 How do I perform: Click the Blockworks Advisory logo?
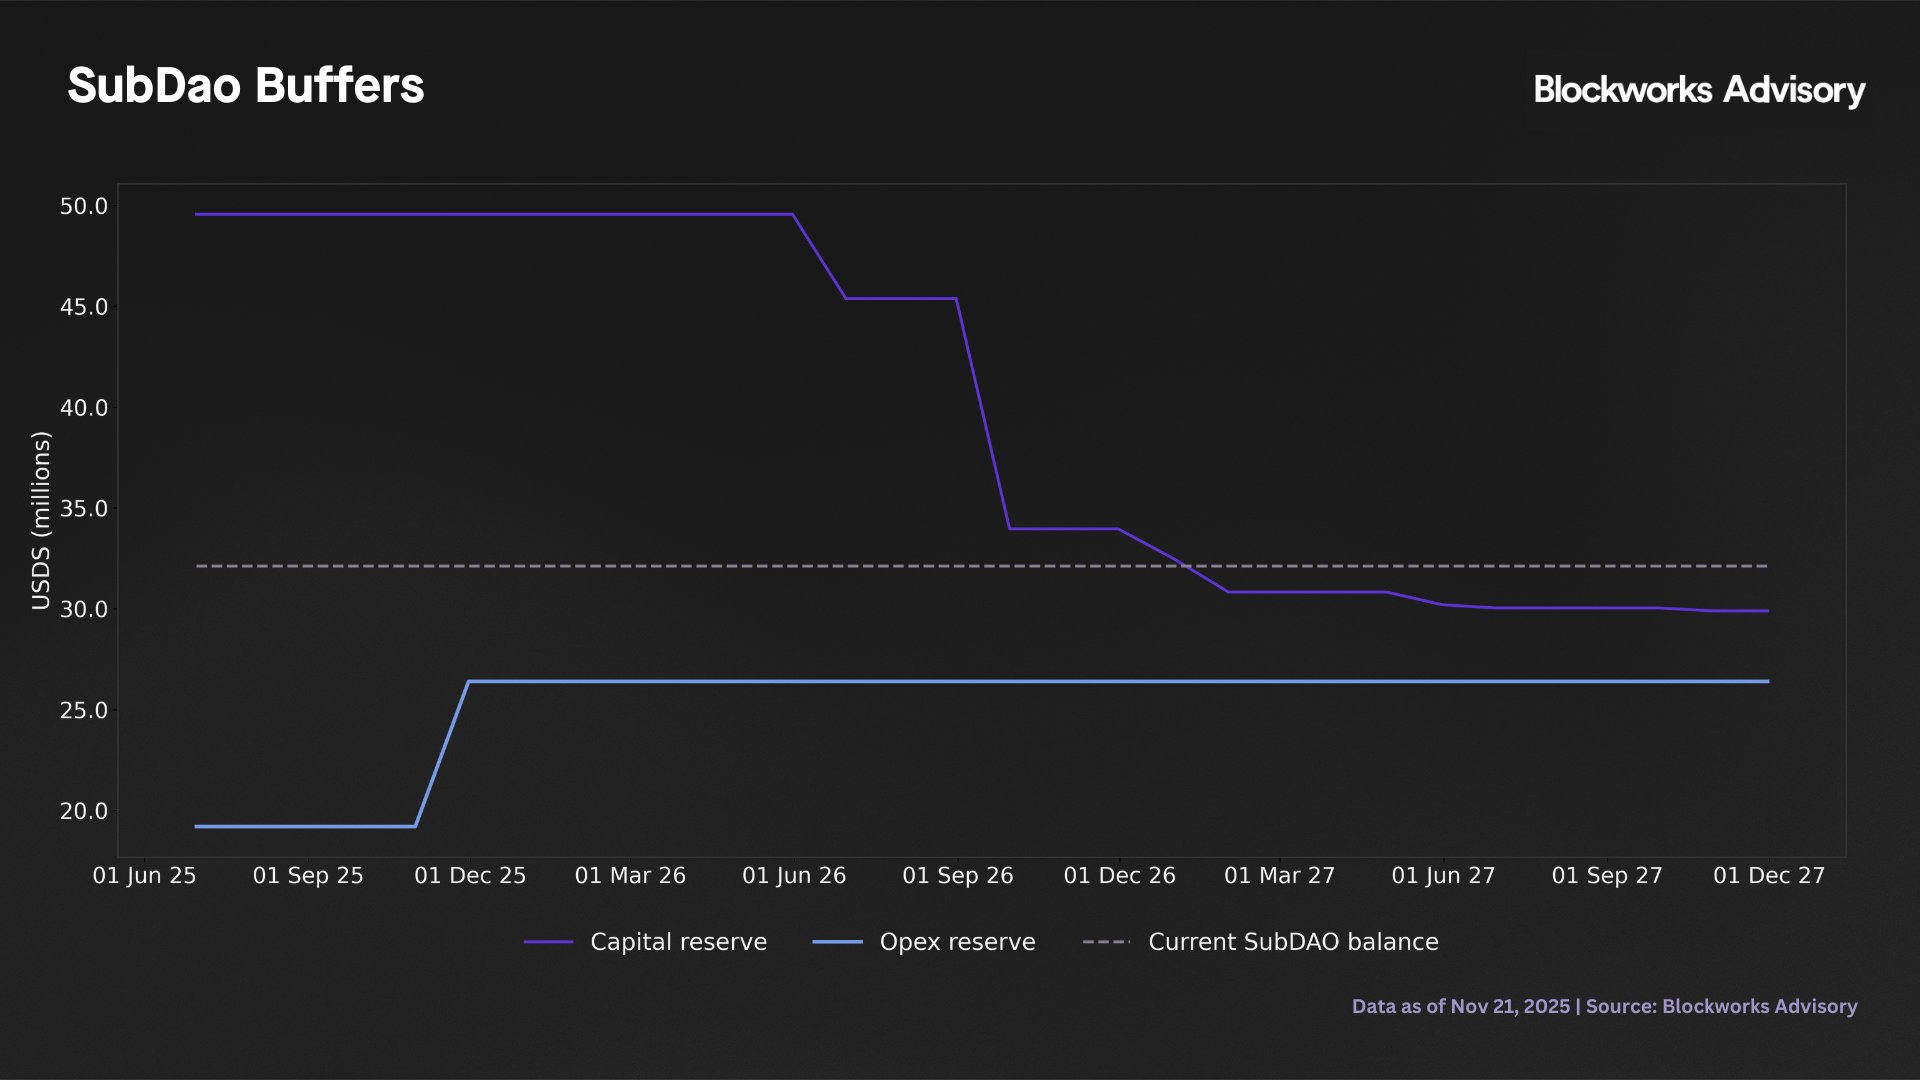1699,90
